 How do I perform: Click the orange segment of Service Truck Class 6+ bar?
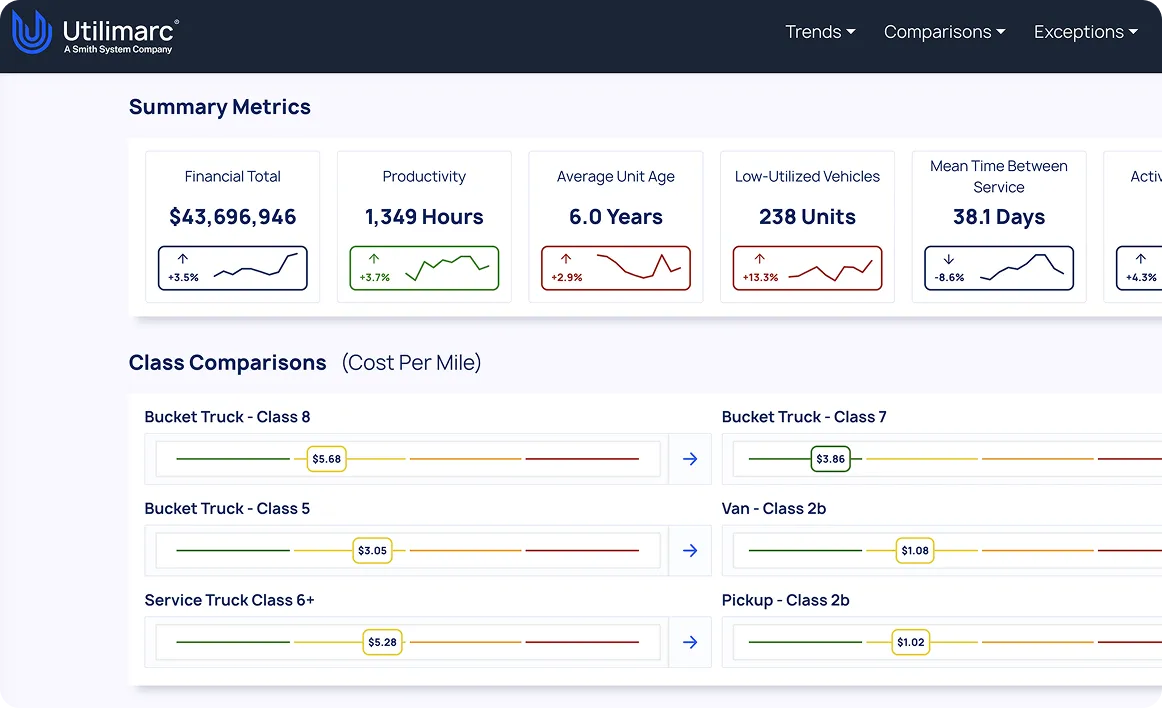point(465,642)
